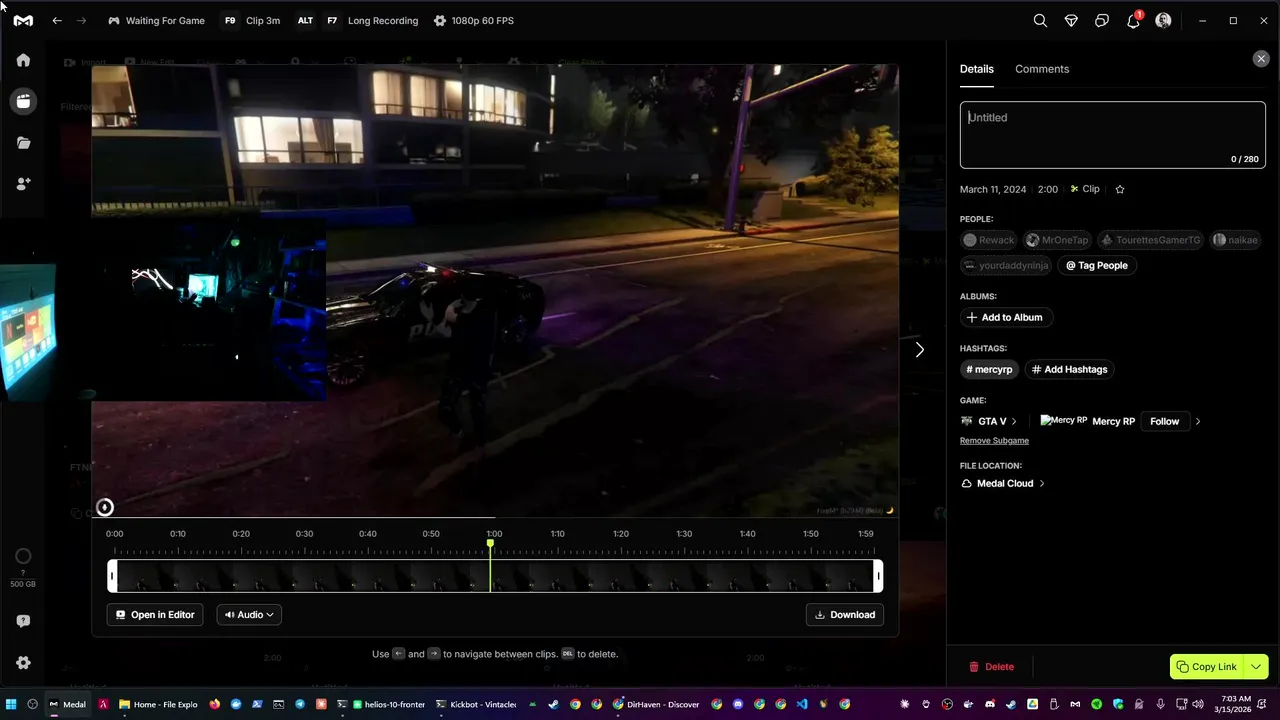Click the Waiting For Game status

156,20
